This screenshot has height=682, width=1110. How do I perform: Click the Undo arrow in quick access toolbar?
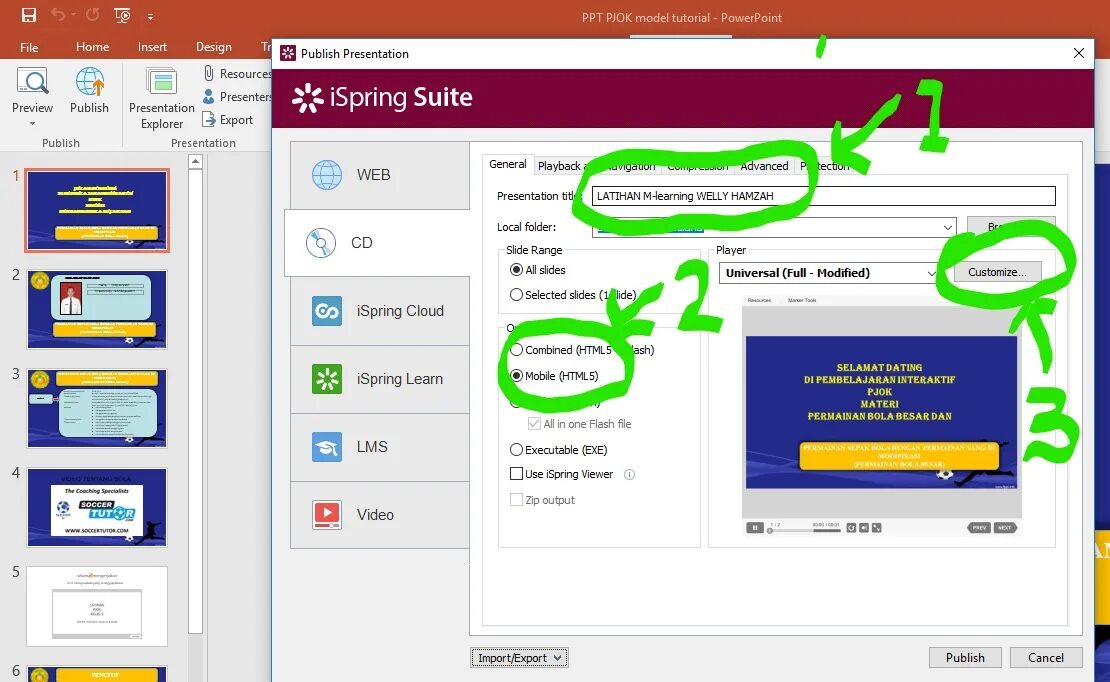point(58,15)
